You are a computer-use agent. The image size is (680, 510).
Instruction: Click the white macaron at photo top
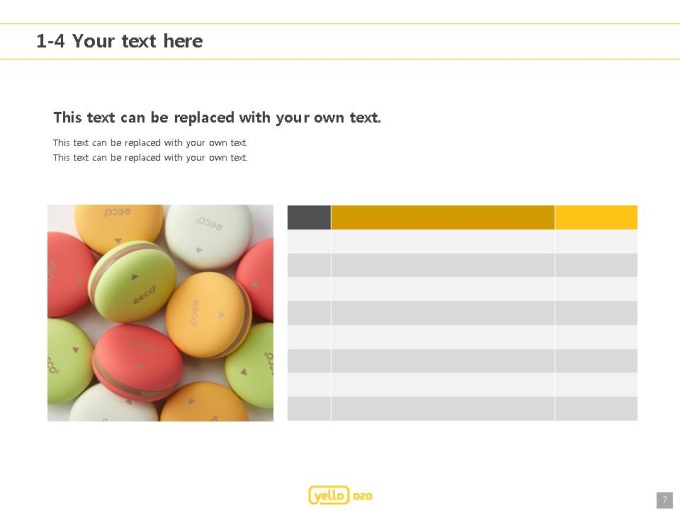pyautogui.click(x=209, y=235)
